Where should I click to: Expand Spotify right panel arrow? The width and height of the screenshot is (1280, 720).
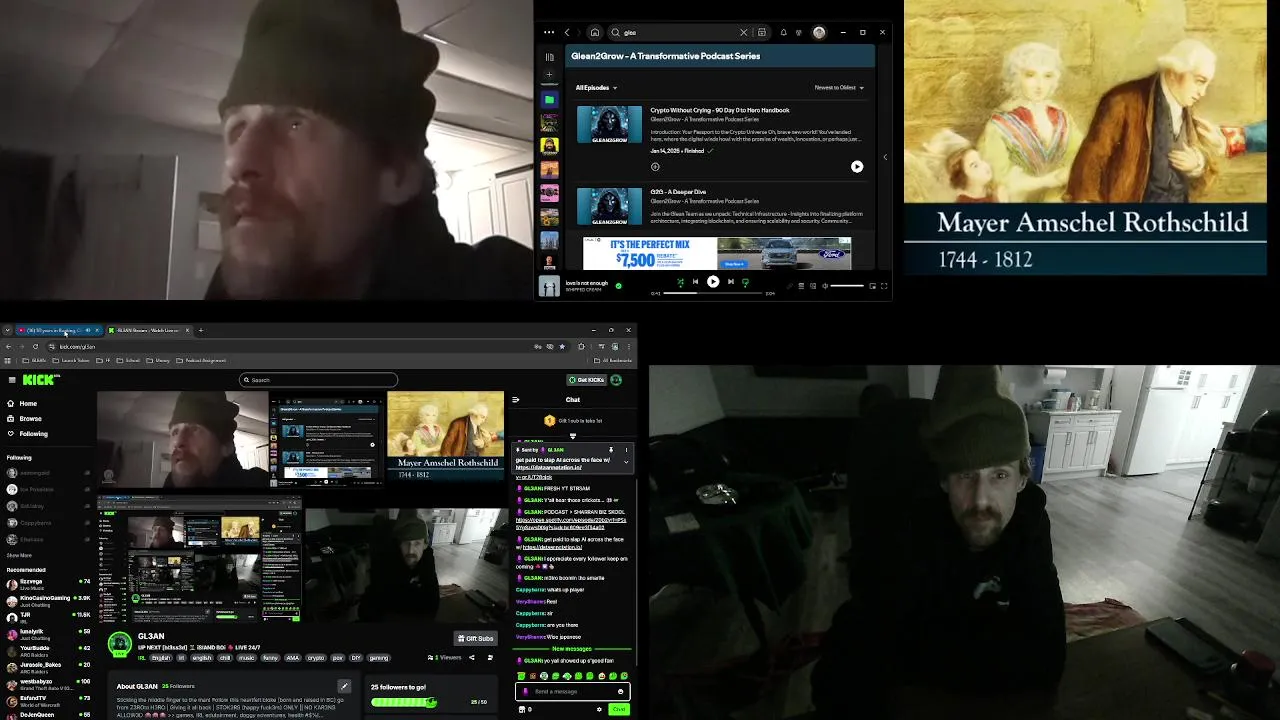pos(885,157)
